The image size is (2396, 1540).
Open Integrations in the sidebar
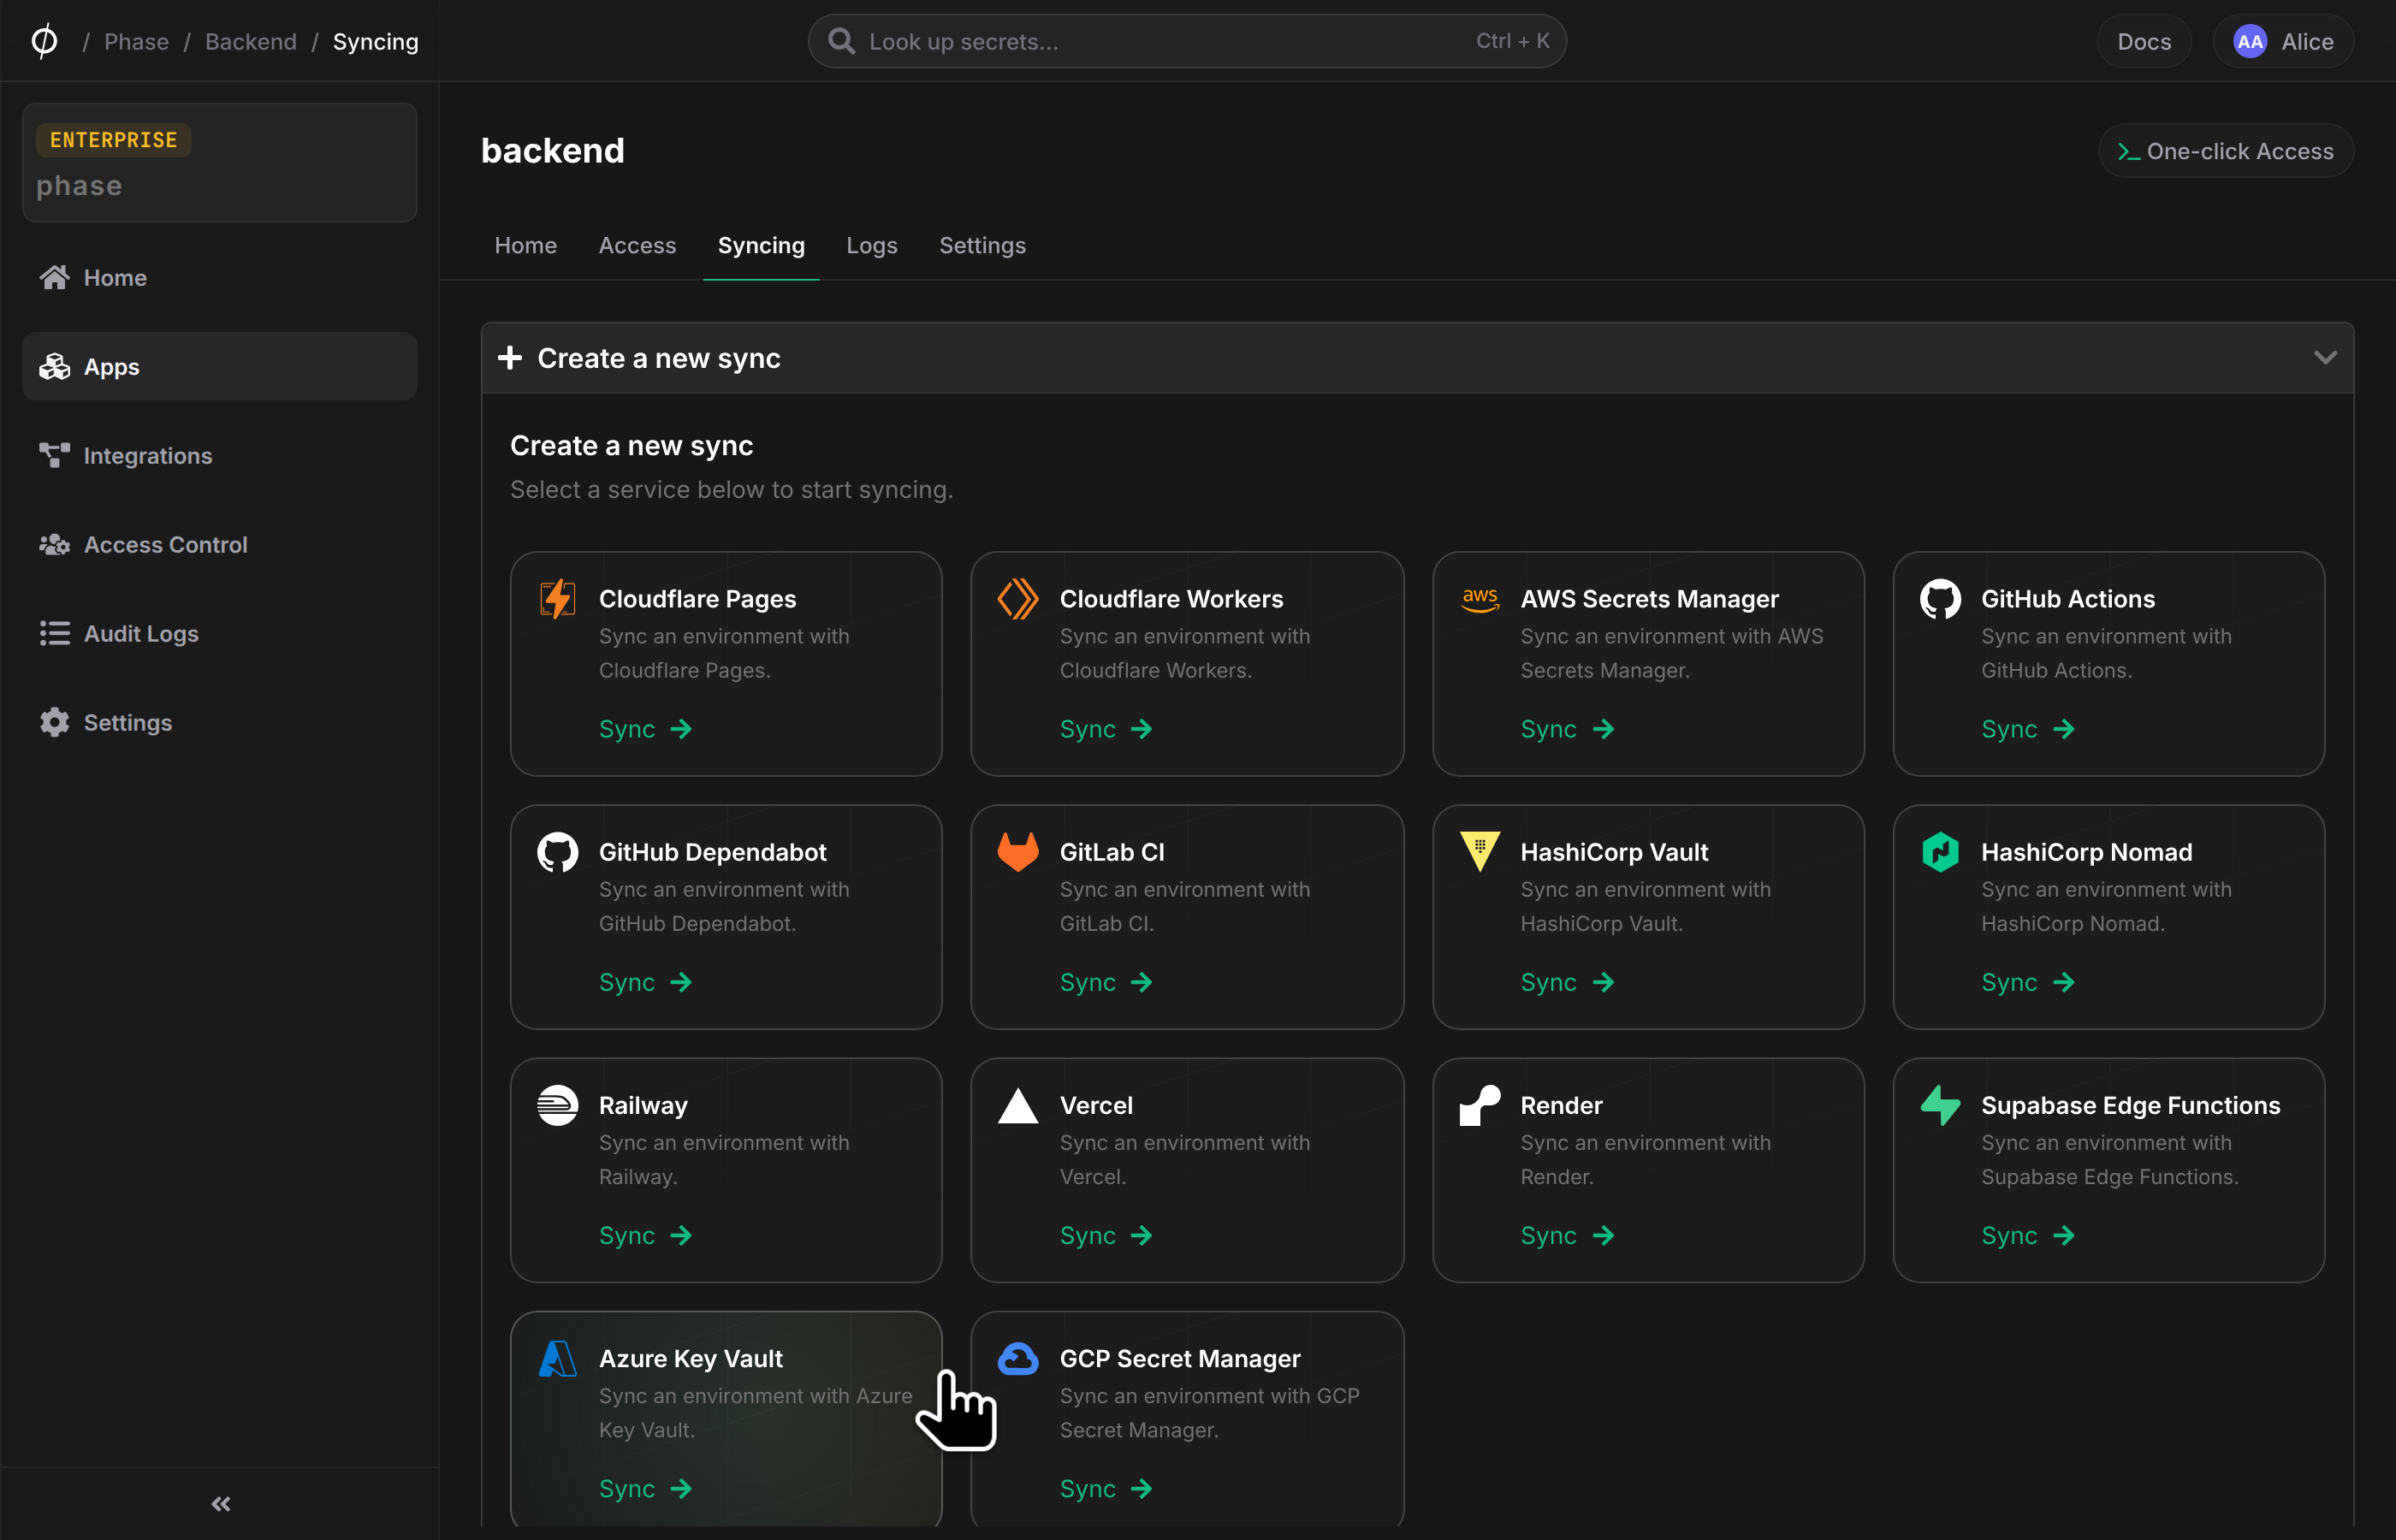[220, 456]
